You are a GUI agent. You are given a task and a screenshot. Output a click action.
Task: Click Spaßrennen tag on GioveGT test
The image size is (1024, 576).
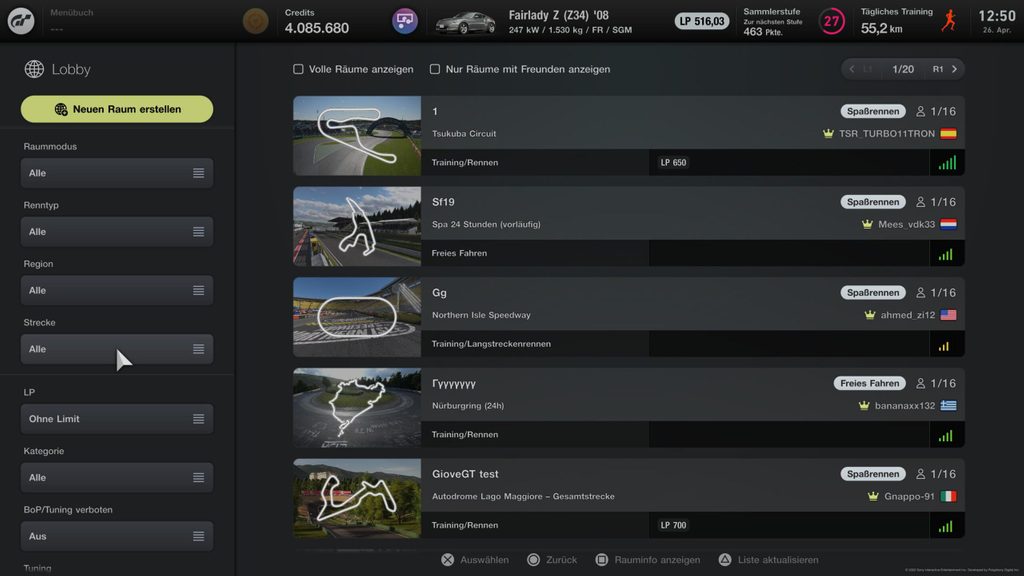[873, 474]
